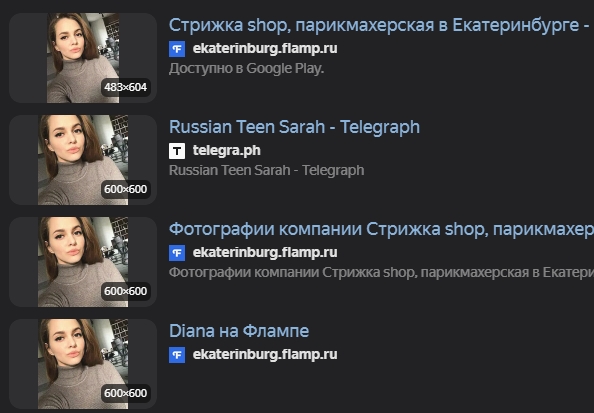This screenshot has height=413, width=594.
Task: Click the ekaterinburg.flamp.ru domain in the first result
Action: point(265,48)
